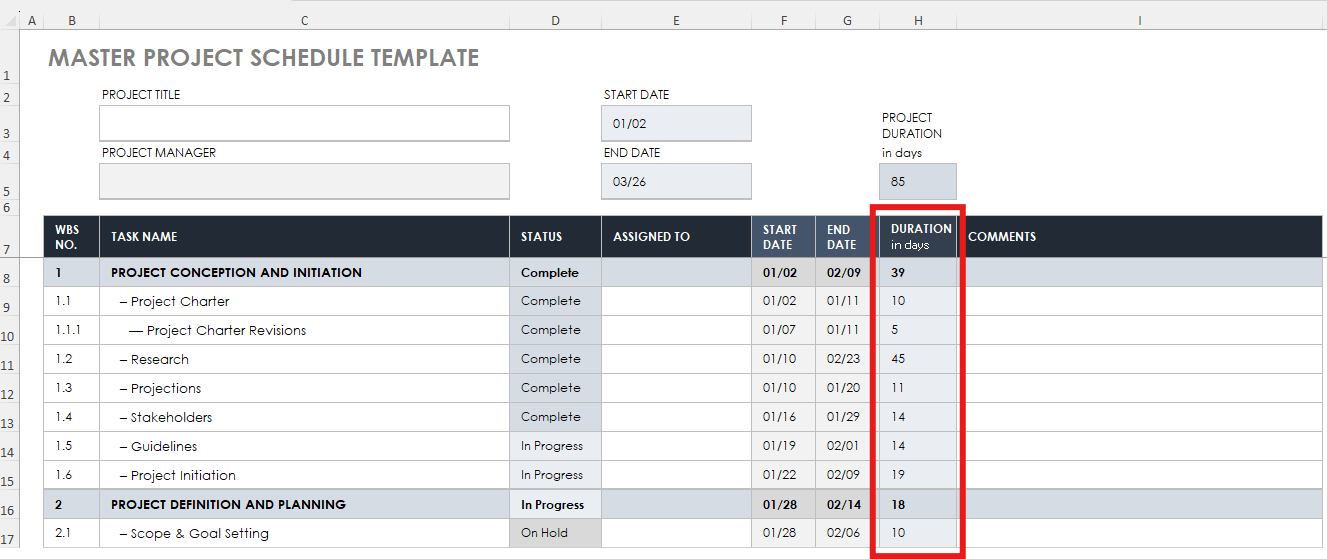Image resolution: width=1327 pixels, height=559 pixels.
Task: Select the Guidelines task cell
Action: pos(304,446)
